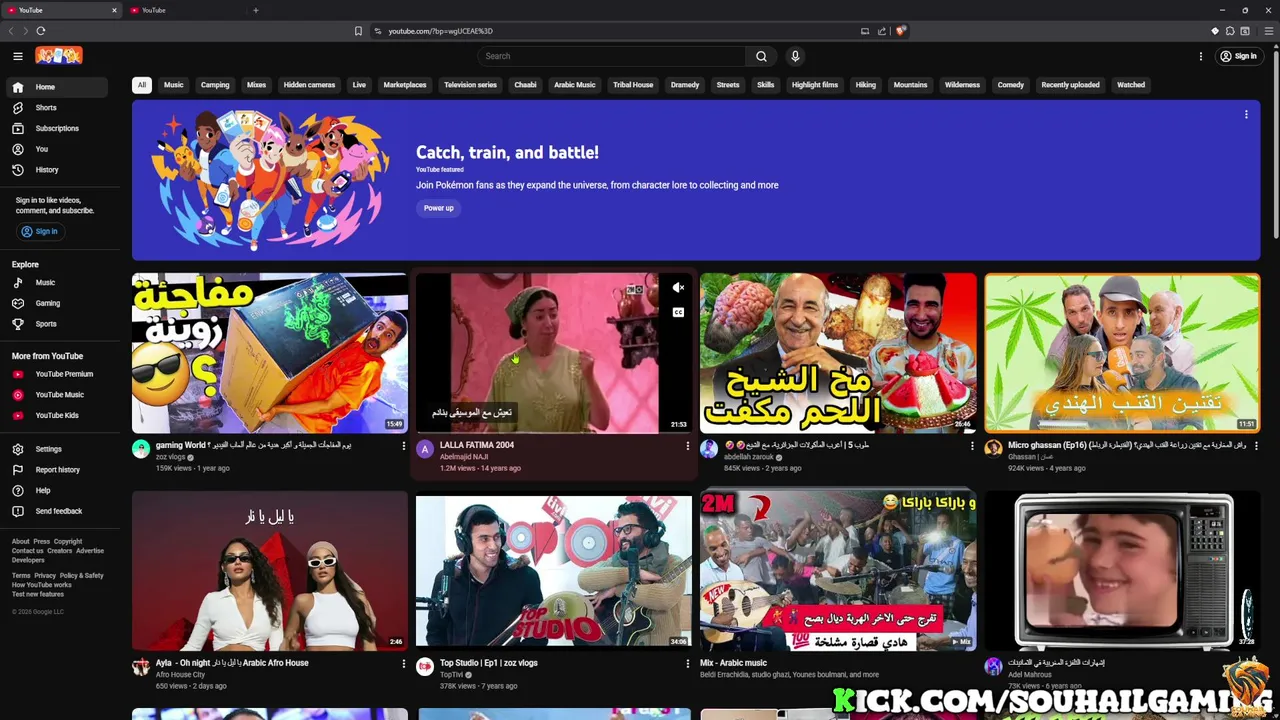Open YouTube Music link
The height and width of the screenshot is (720, 1280).
pos(56,395)
